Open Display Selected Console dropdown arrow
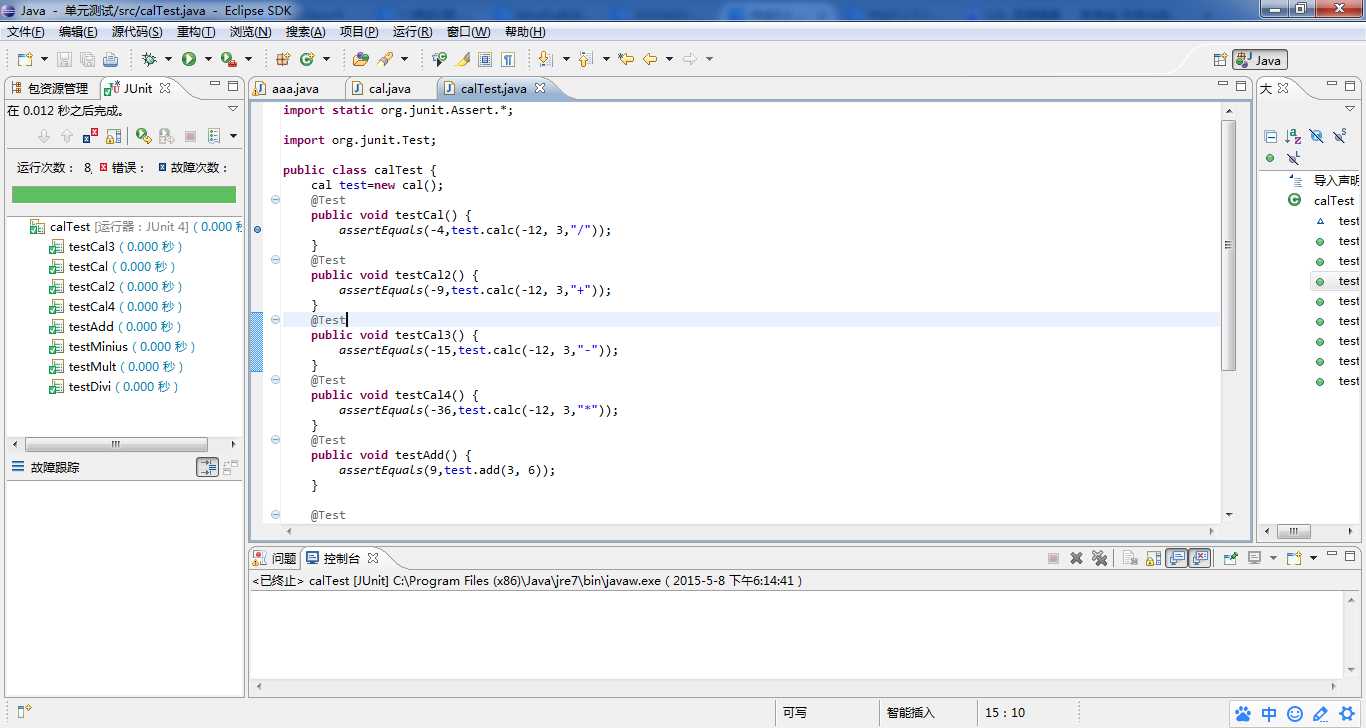 pos(1273,558)
